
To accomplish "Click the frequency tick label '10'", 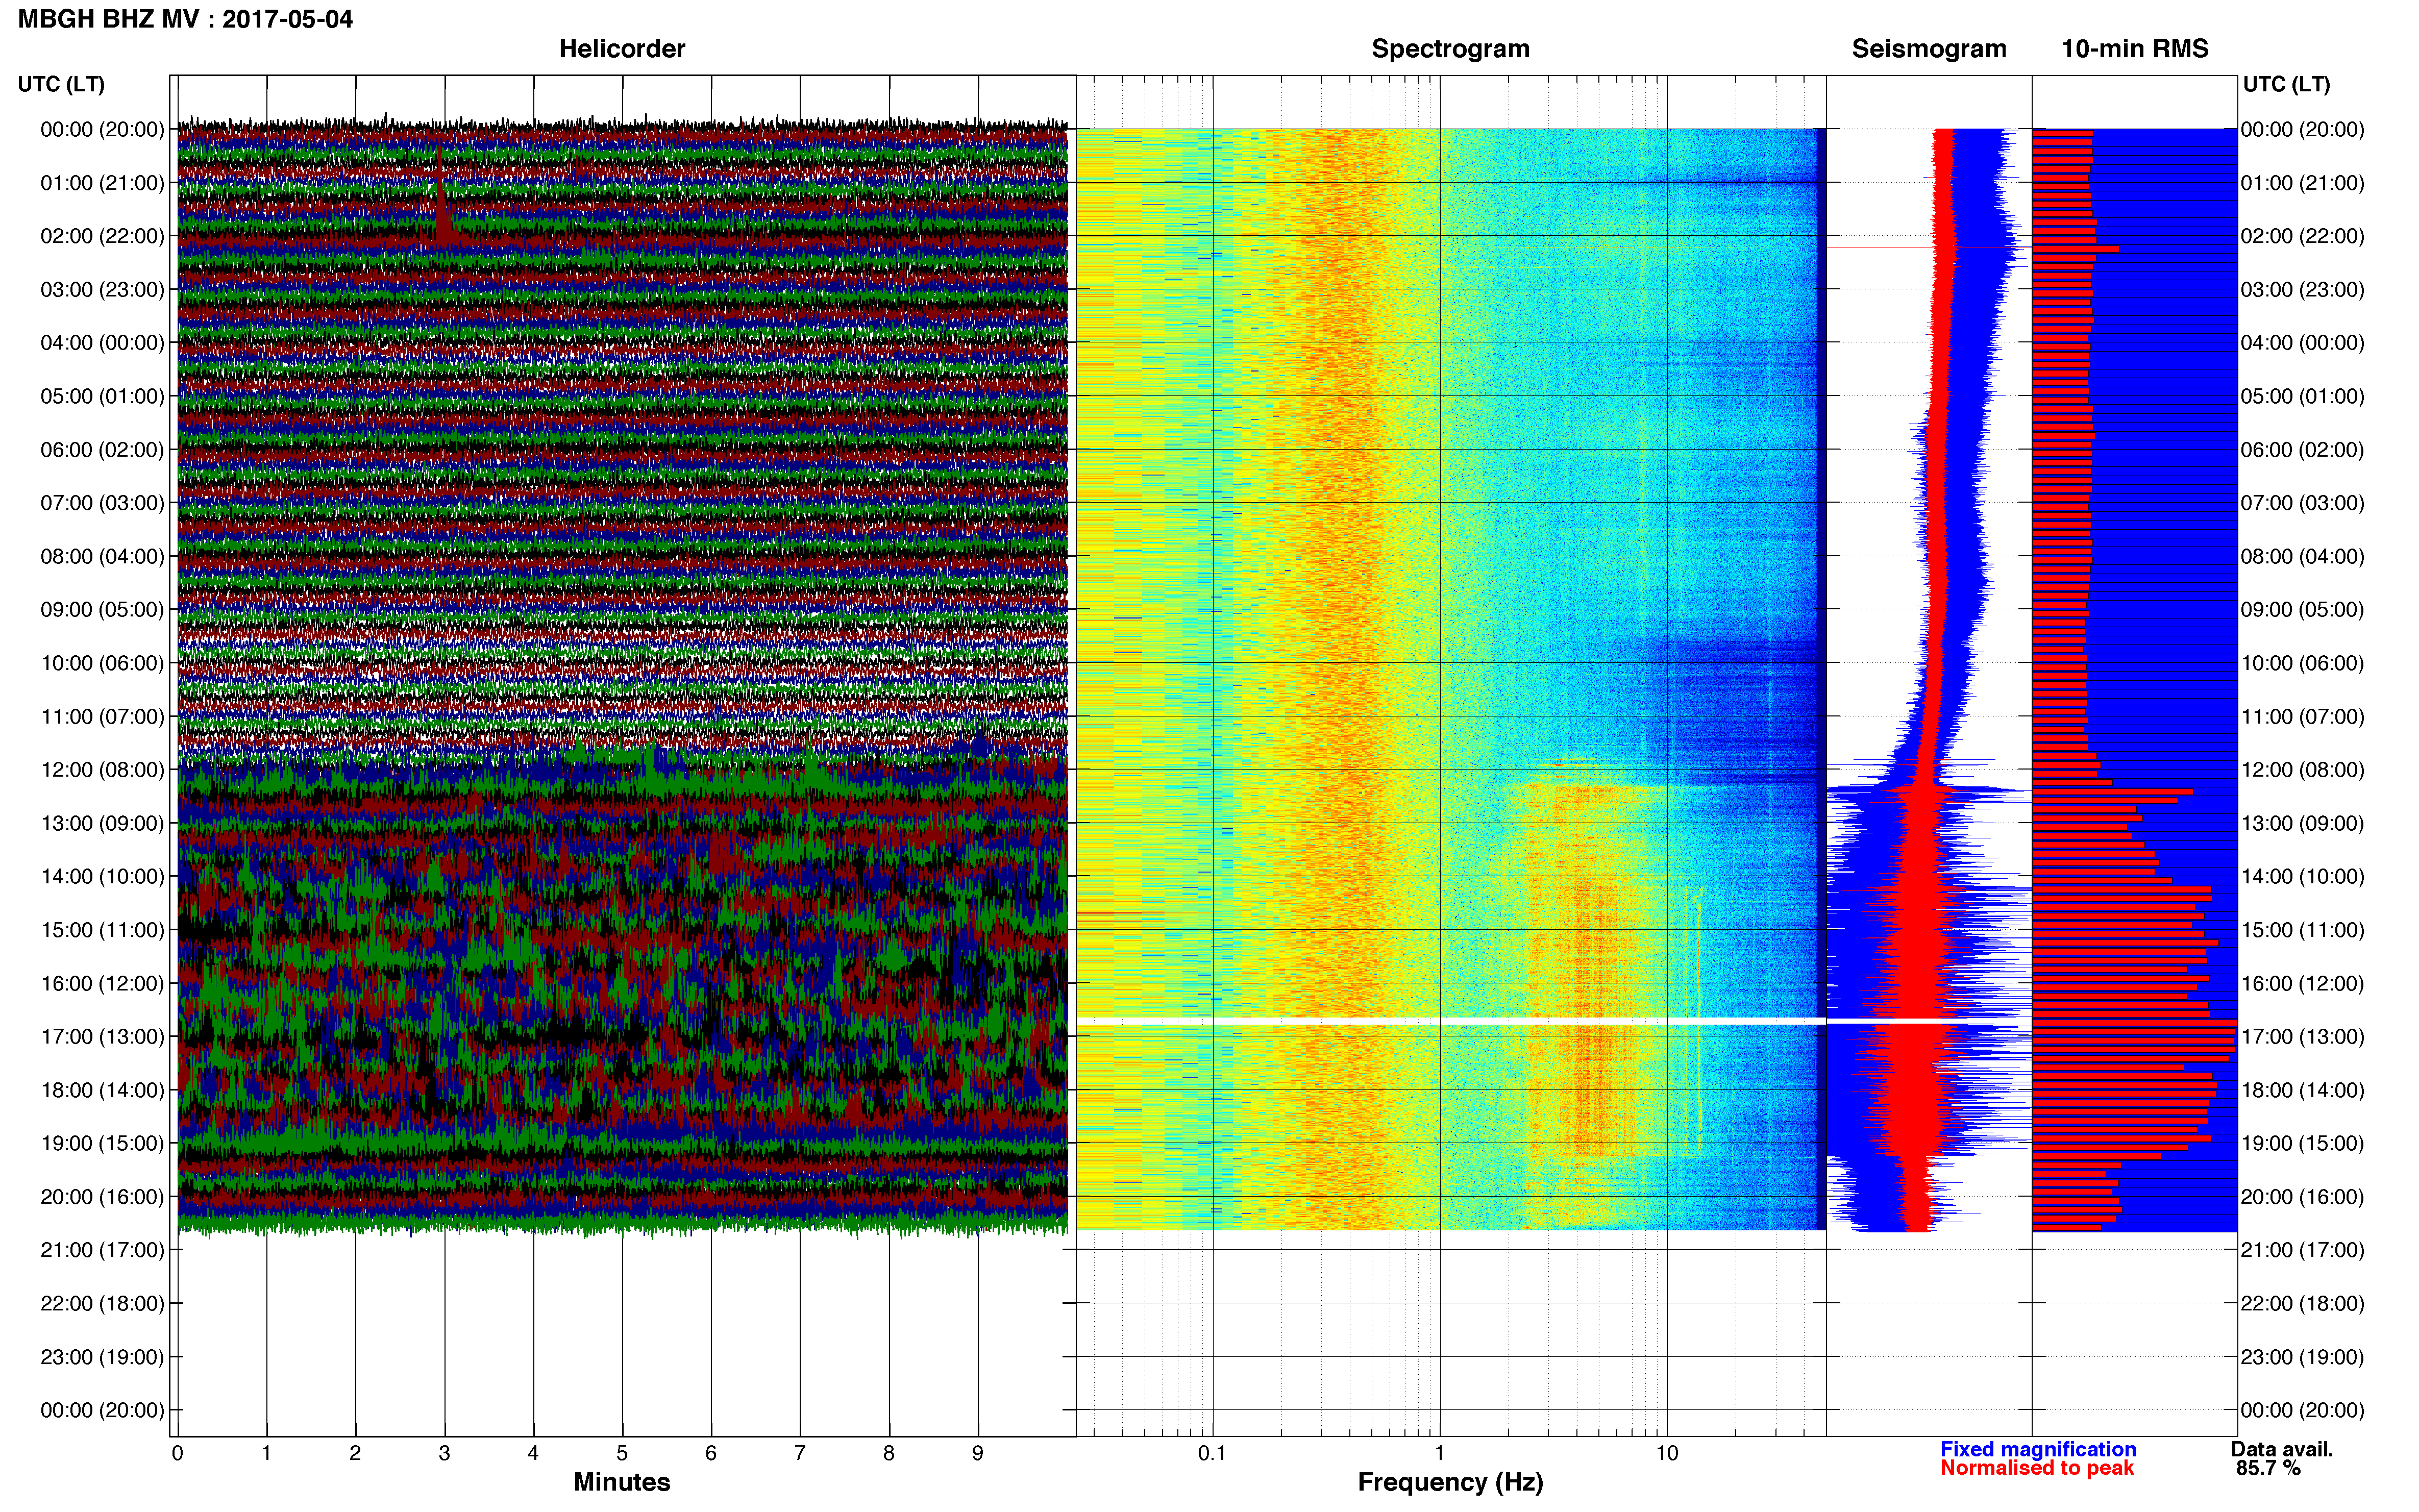I will (1667, 1453).
